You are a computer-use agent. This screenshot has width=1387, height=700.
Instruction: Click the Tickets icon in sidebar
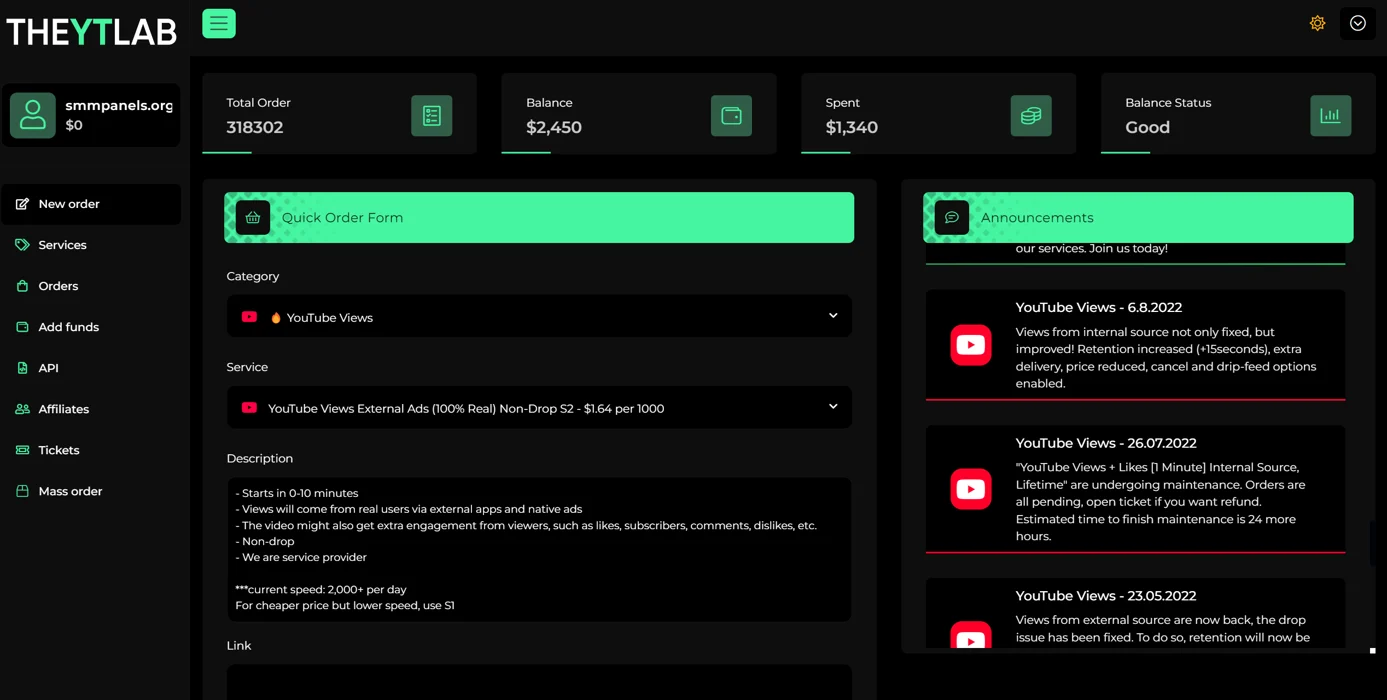(22, 450)
